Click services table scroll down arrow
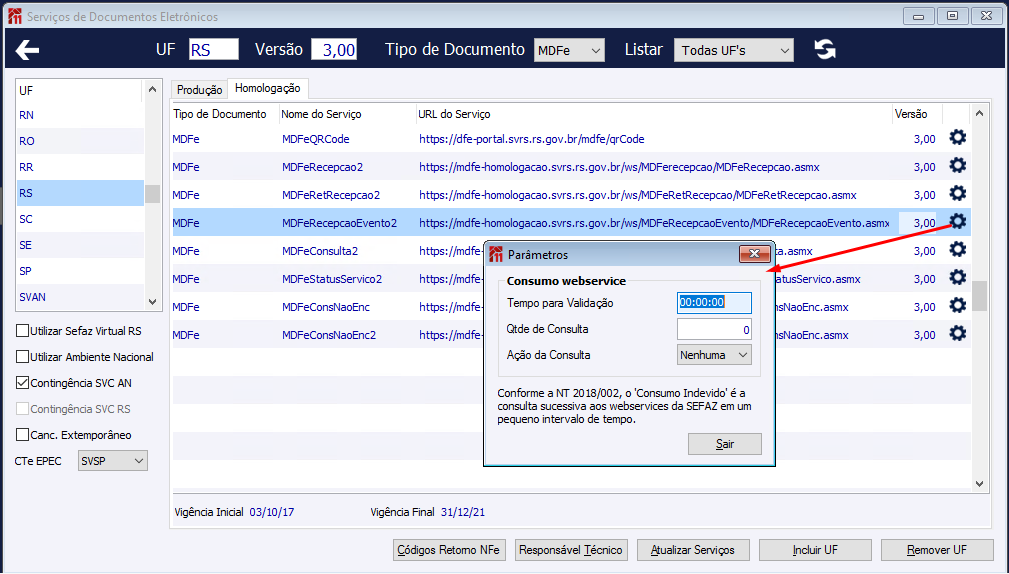 pyautogui.click(x=979, y=484)
